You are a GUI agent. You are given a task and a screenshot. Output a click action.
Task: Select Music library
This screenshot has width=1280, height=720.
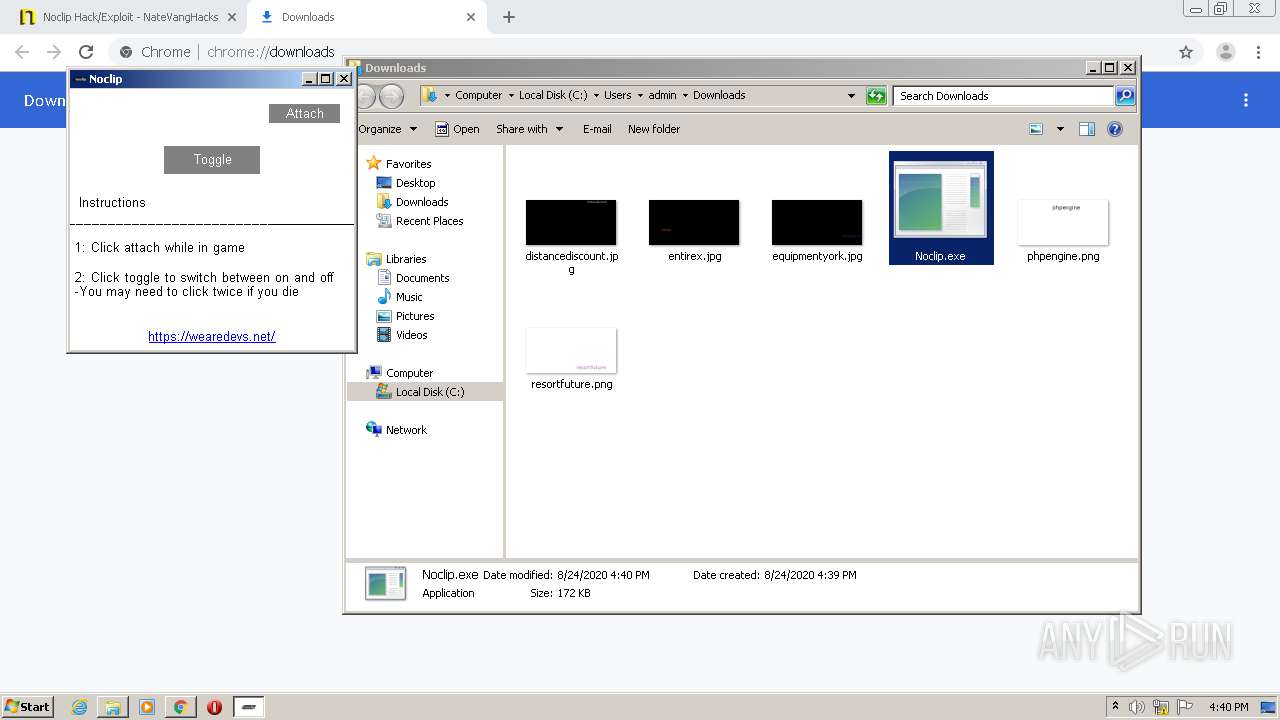409,297
